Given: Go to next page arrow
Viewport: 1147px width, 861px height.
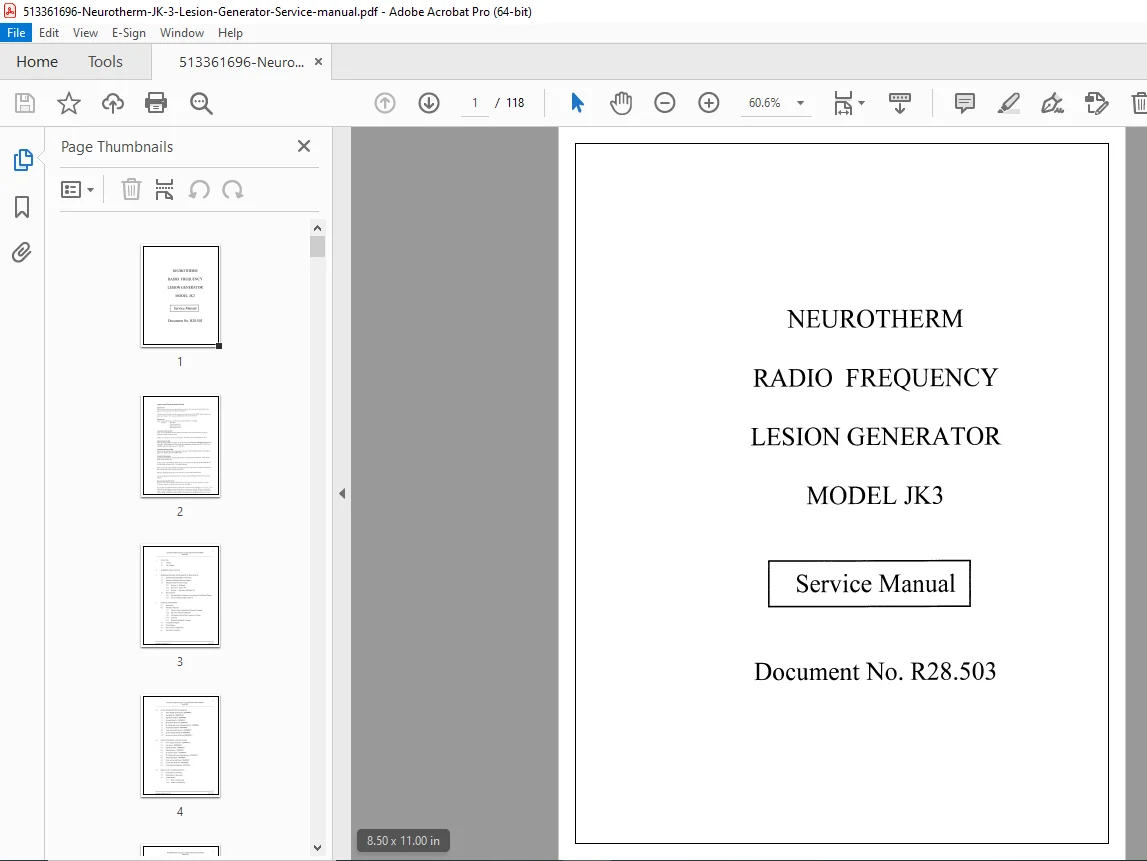Looking at the screenshot, I should 429,103.
